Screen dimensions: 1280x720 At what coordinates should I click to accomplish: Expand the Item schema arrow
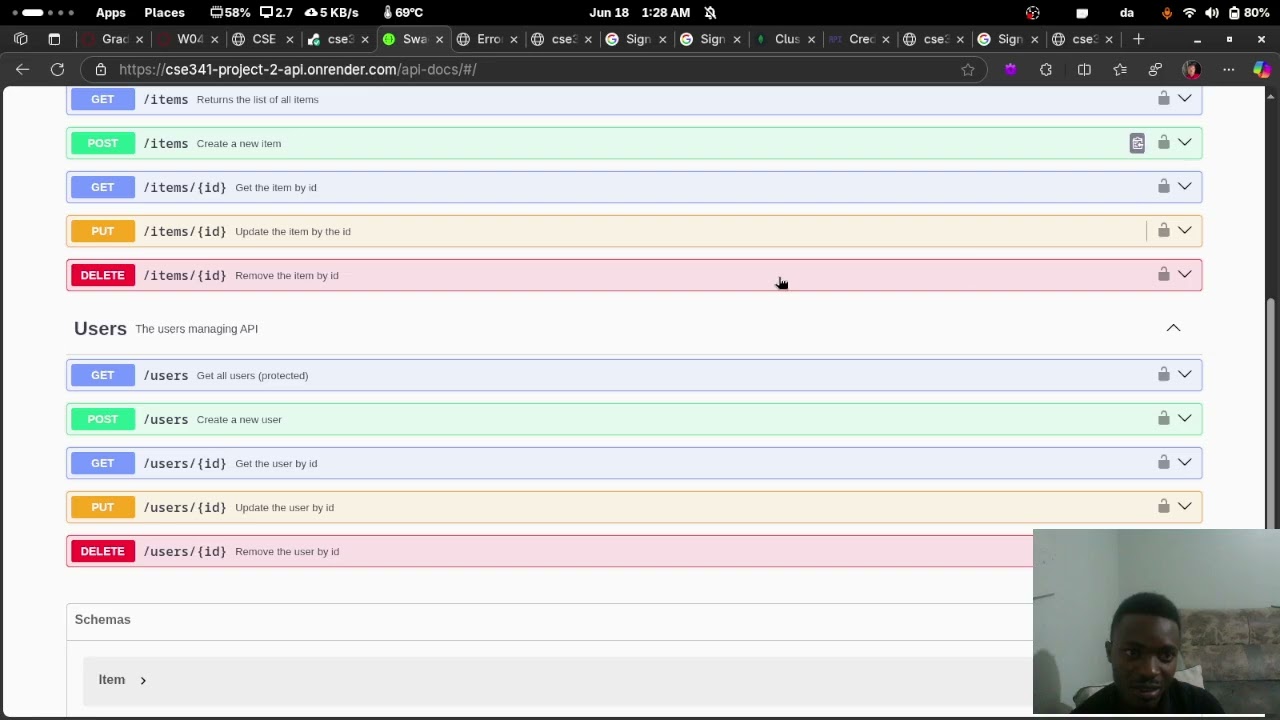coord(143,680)
